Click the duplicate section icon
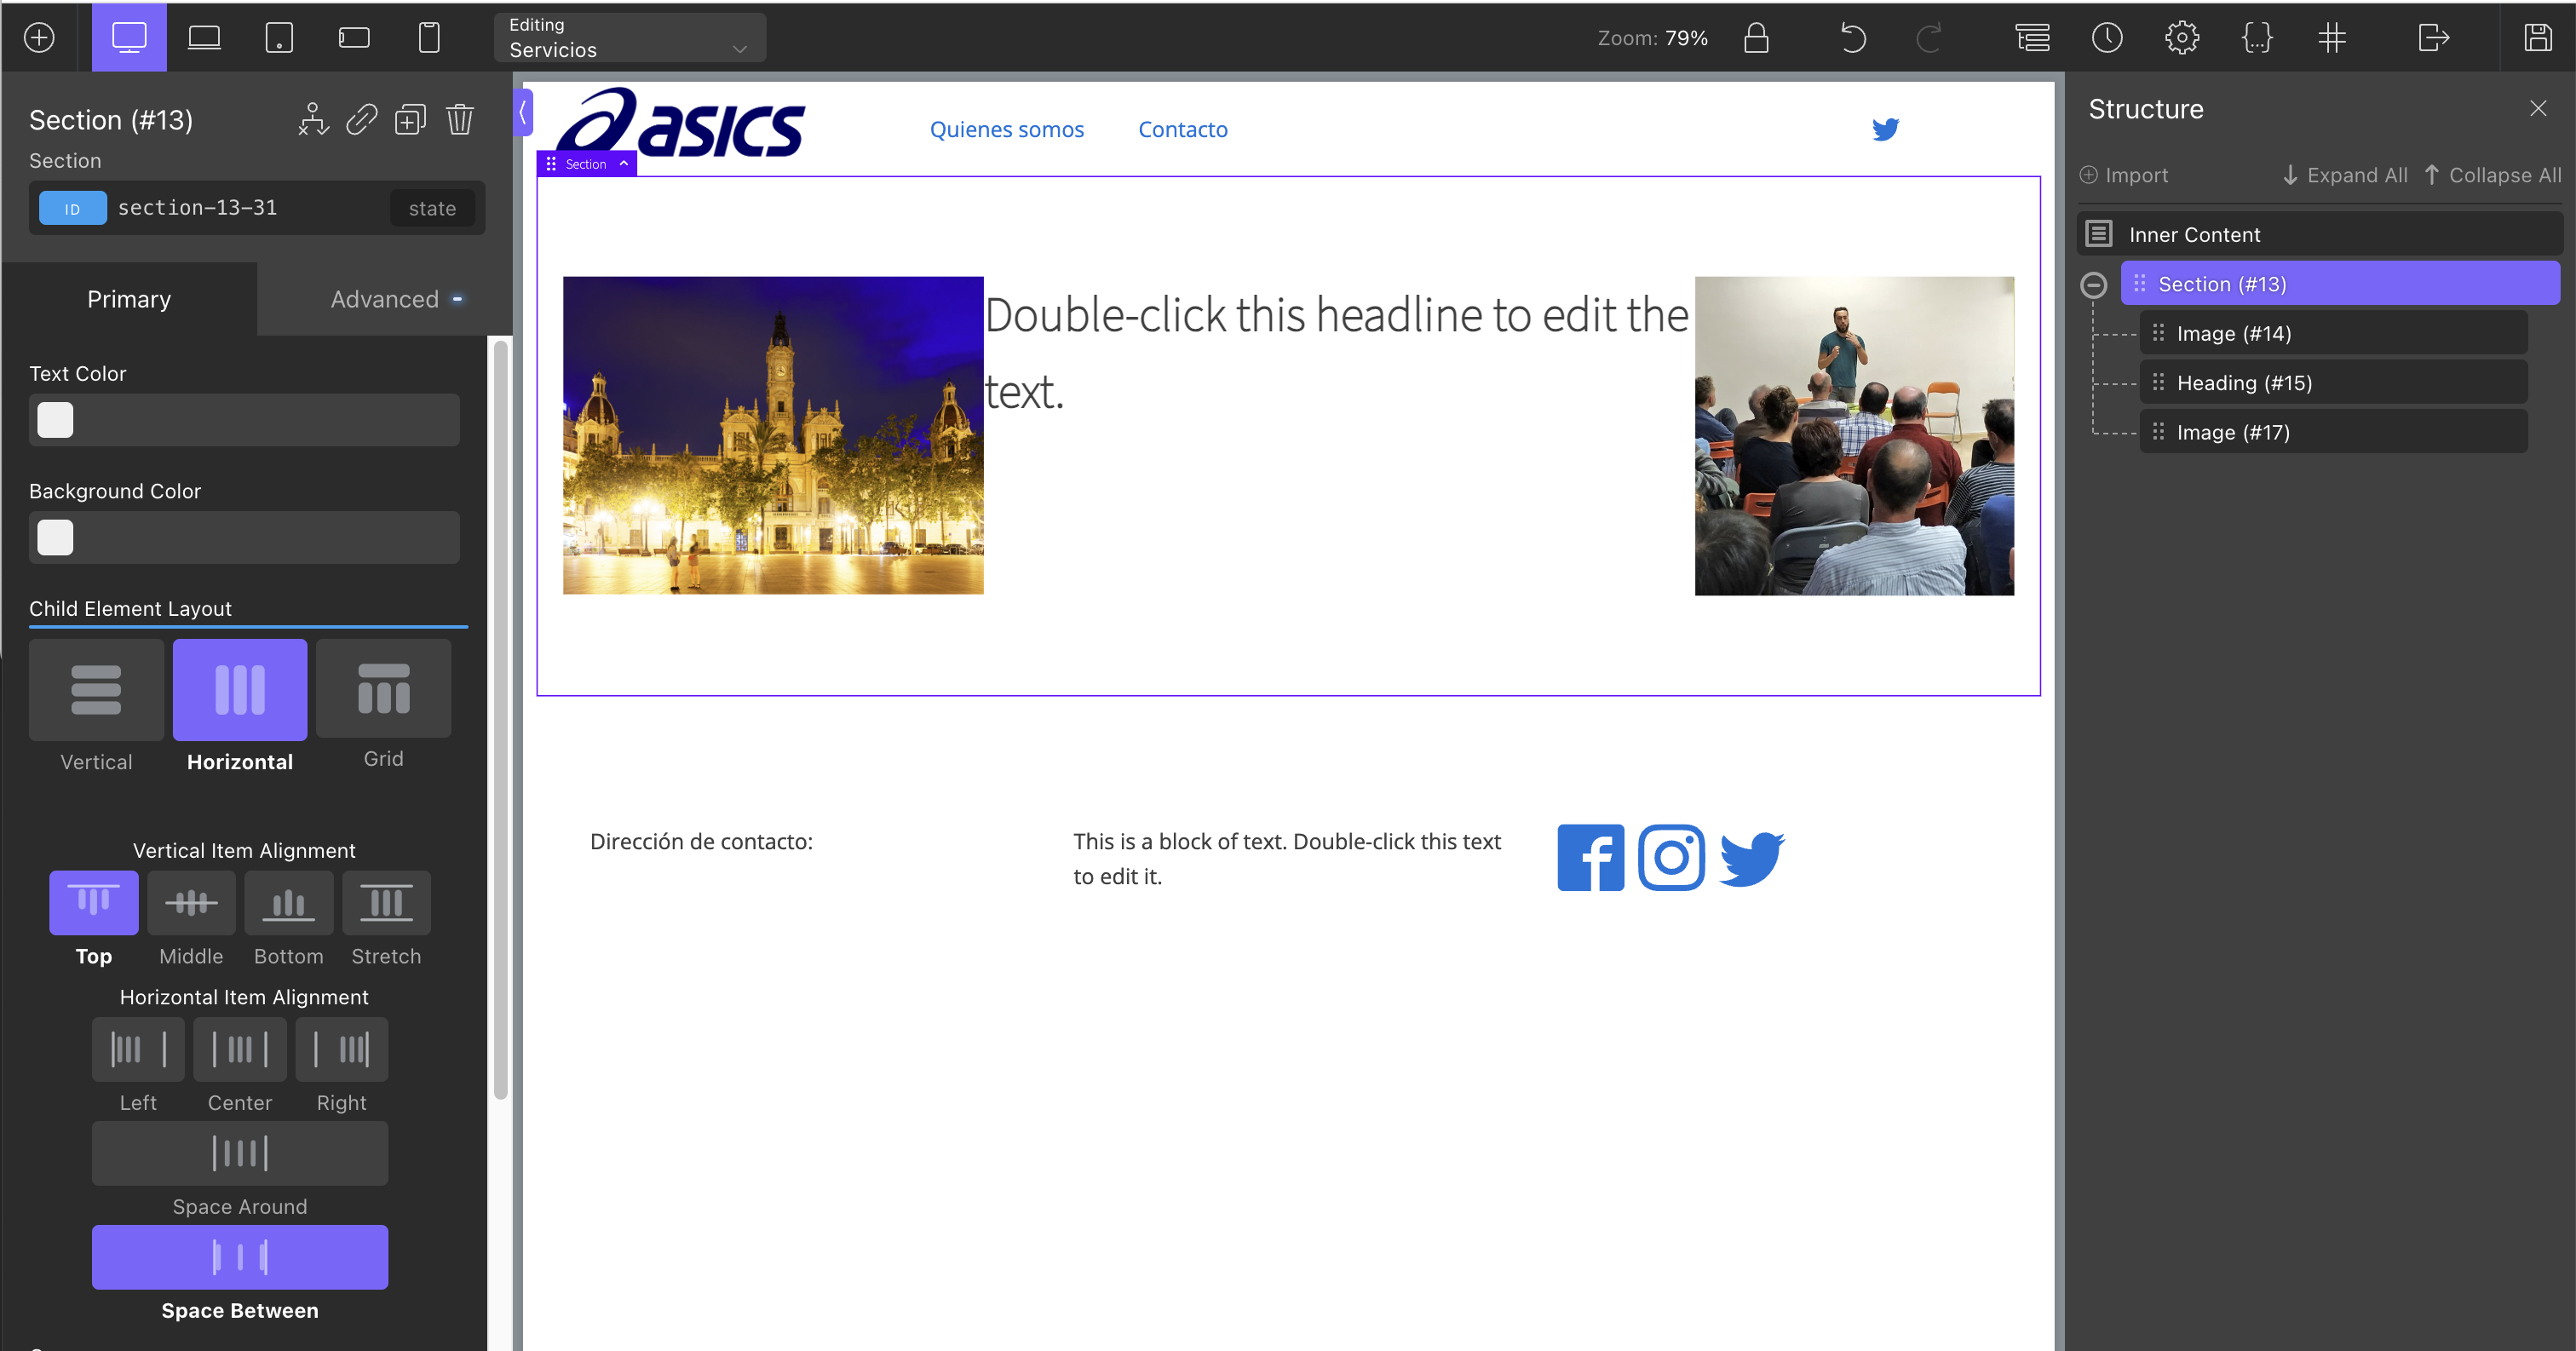 (x=410, y=120)
